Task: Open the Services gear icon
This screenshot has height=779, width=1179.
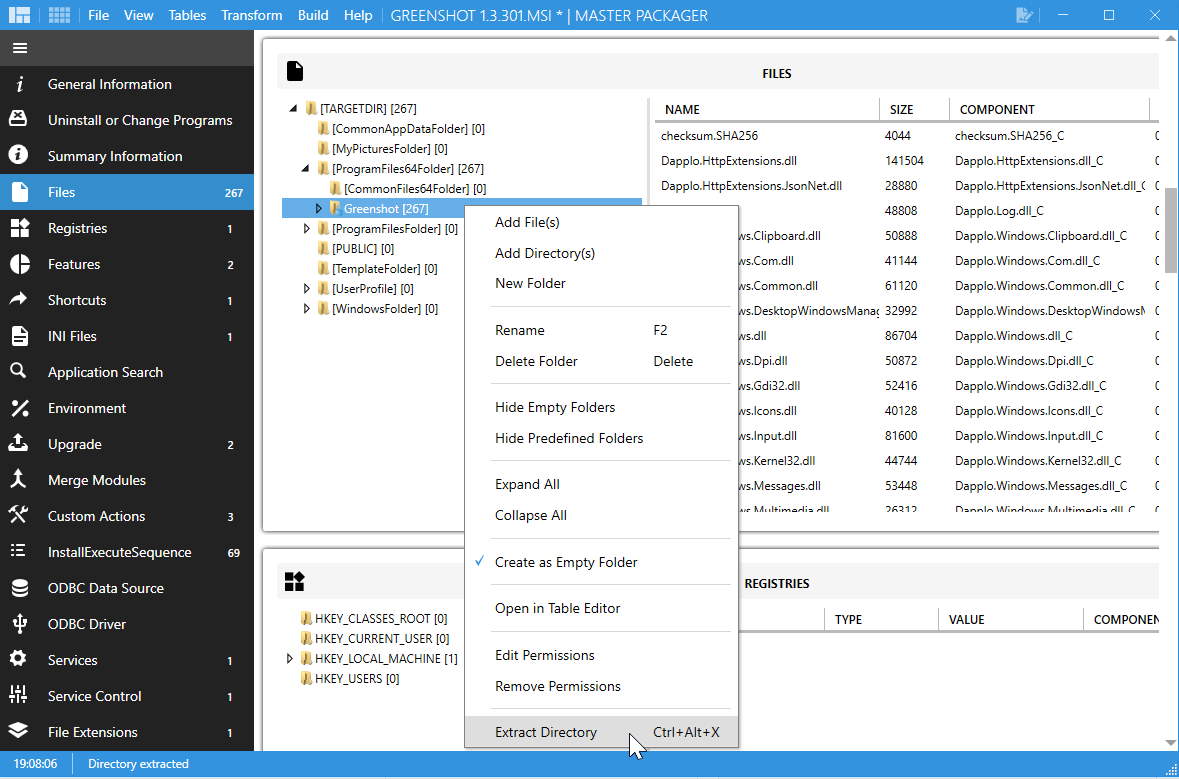Action: pyautogui.click(x=18, y=660)
